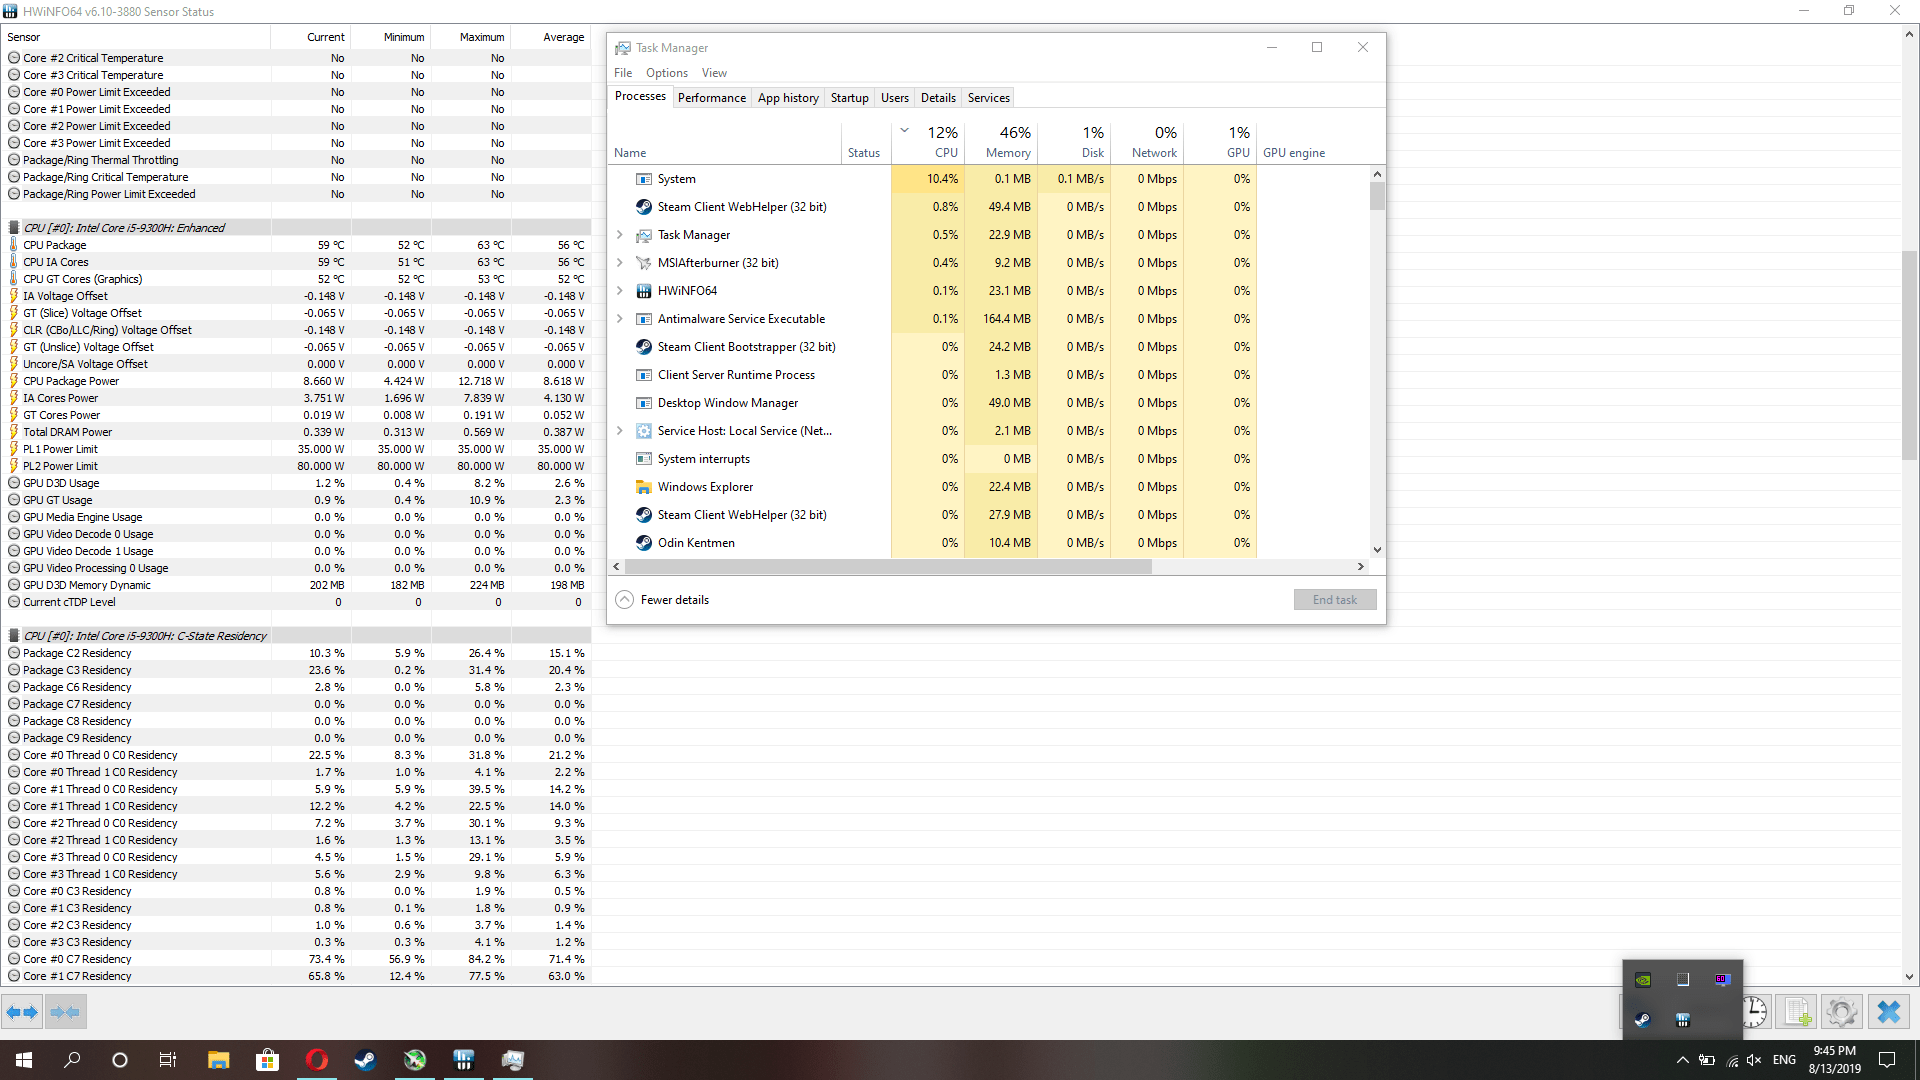Click the collapse columns arrows button in HWiNFO

point(65,1012)
